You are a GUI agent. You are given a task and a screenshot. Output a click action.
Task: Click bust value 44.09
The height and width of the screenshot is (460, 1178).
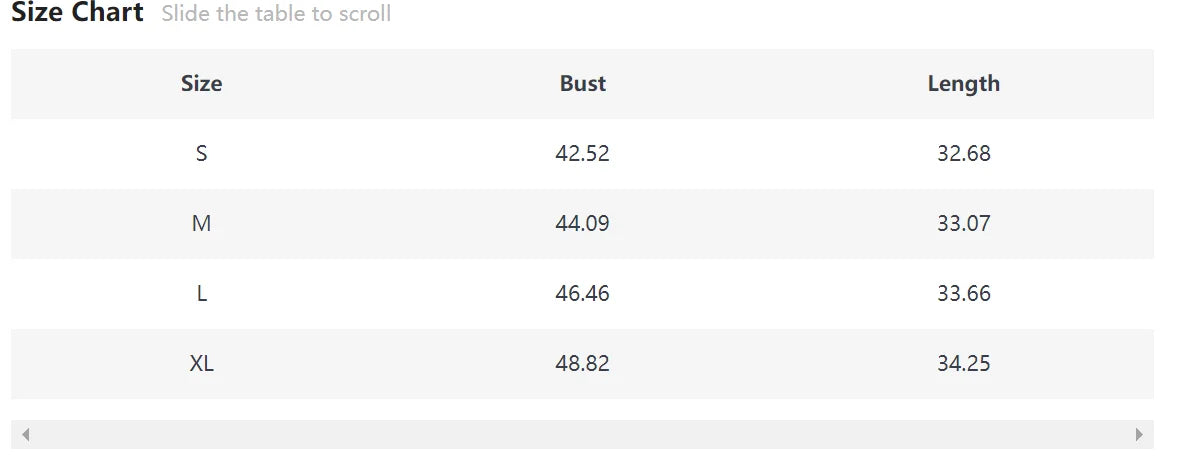(x=582, y=223)
